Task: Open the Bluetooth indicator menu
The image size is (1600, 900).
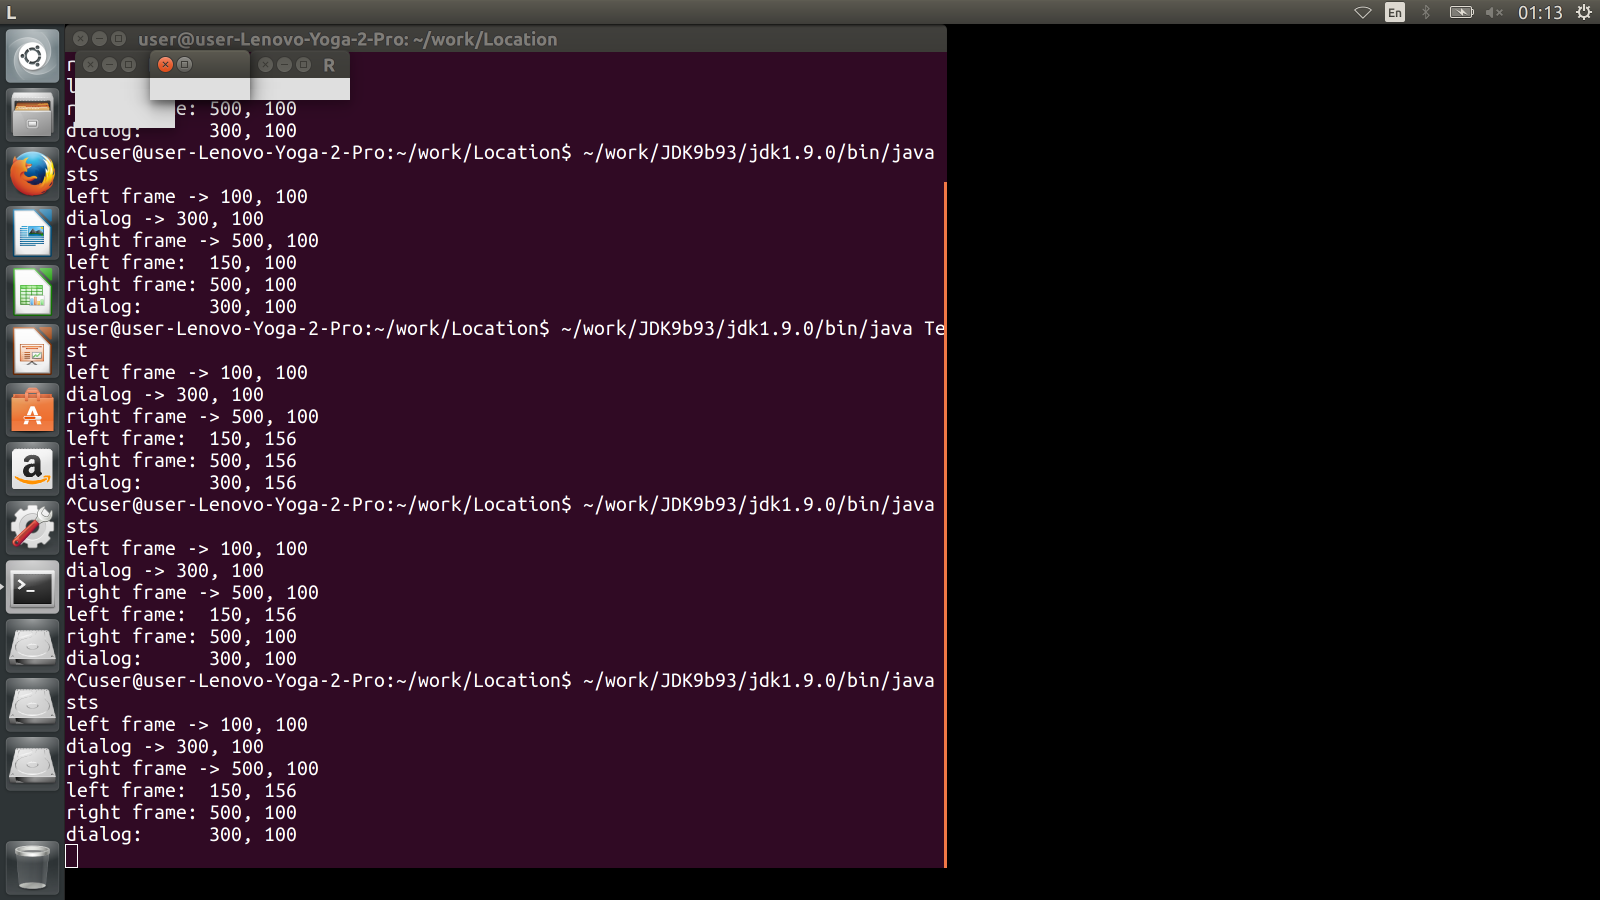Action: tap(1427, 12)
